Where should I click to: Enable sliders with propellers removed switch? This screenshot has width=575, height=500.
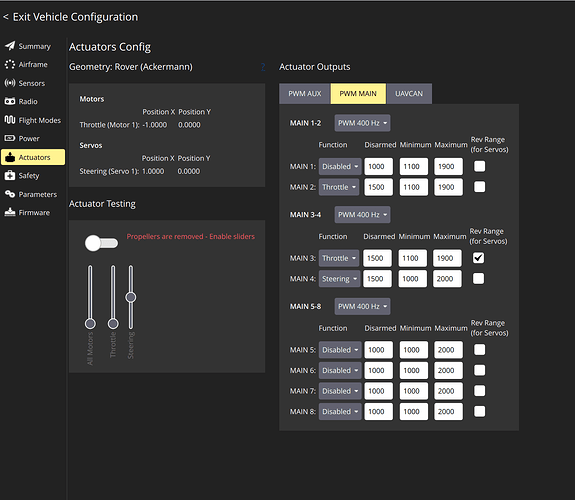pos(101,243)
